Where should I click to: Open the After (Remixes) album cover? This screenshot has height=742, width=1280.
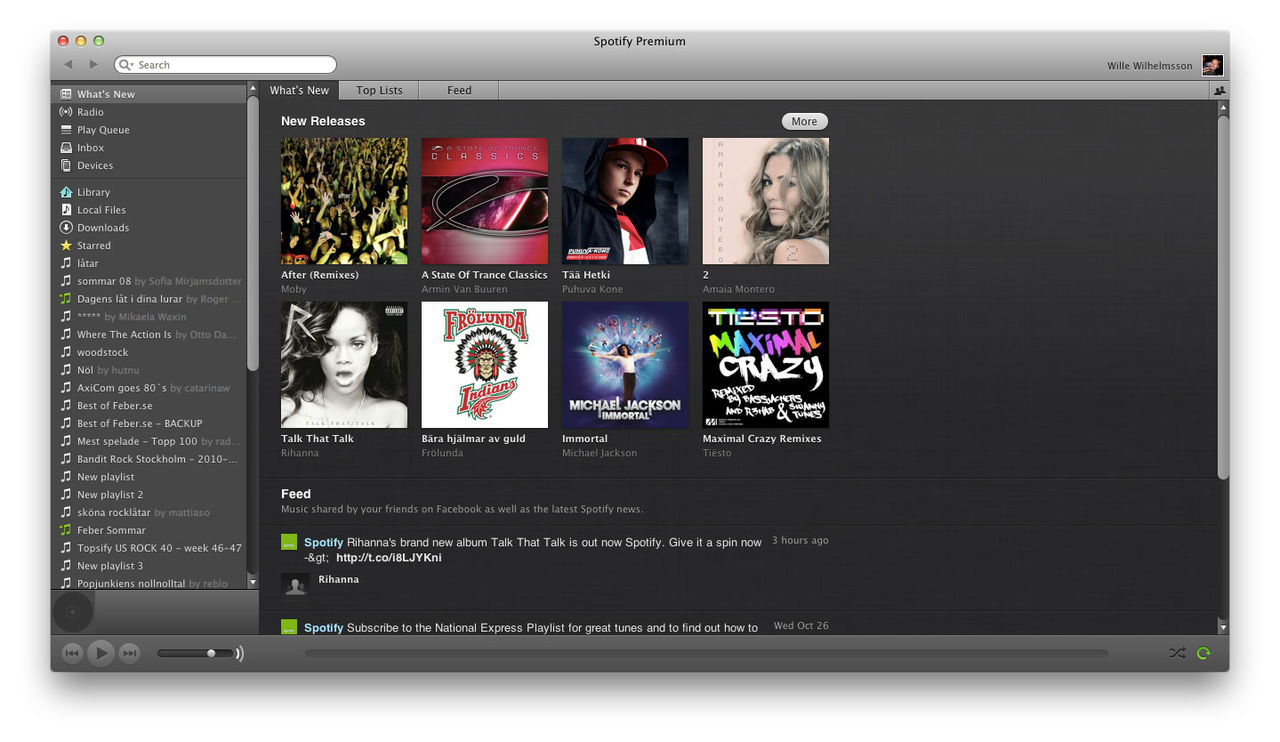pos(344,201)
